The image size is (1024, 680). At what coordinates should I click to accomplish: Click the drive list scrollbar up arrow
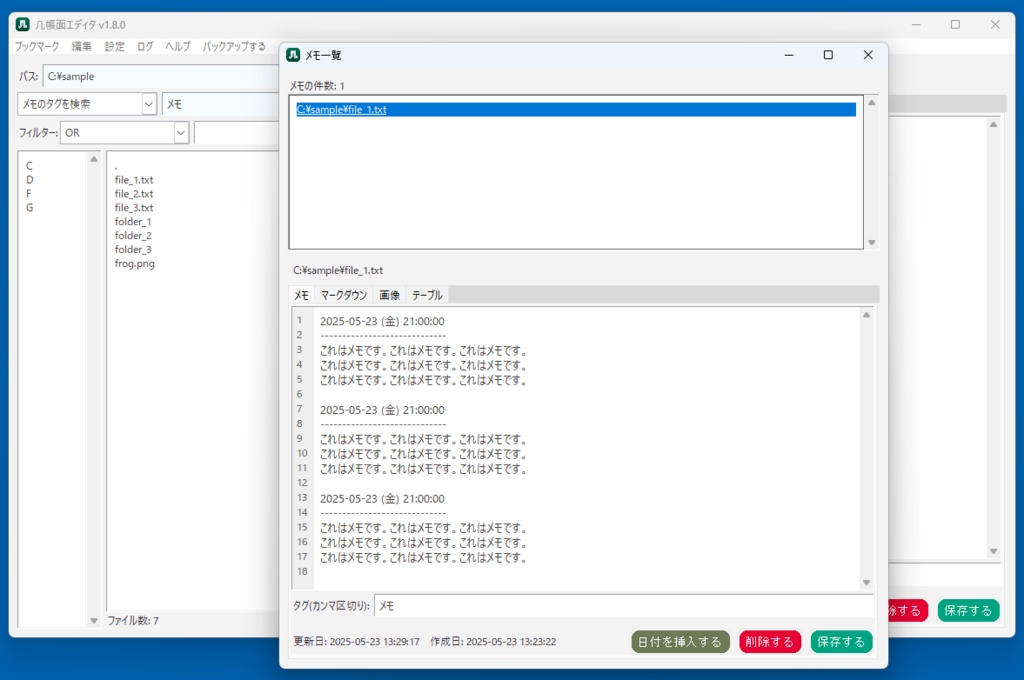(x=93, y=159)
